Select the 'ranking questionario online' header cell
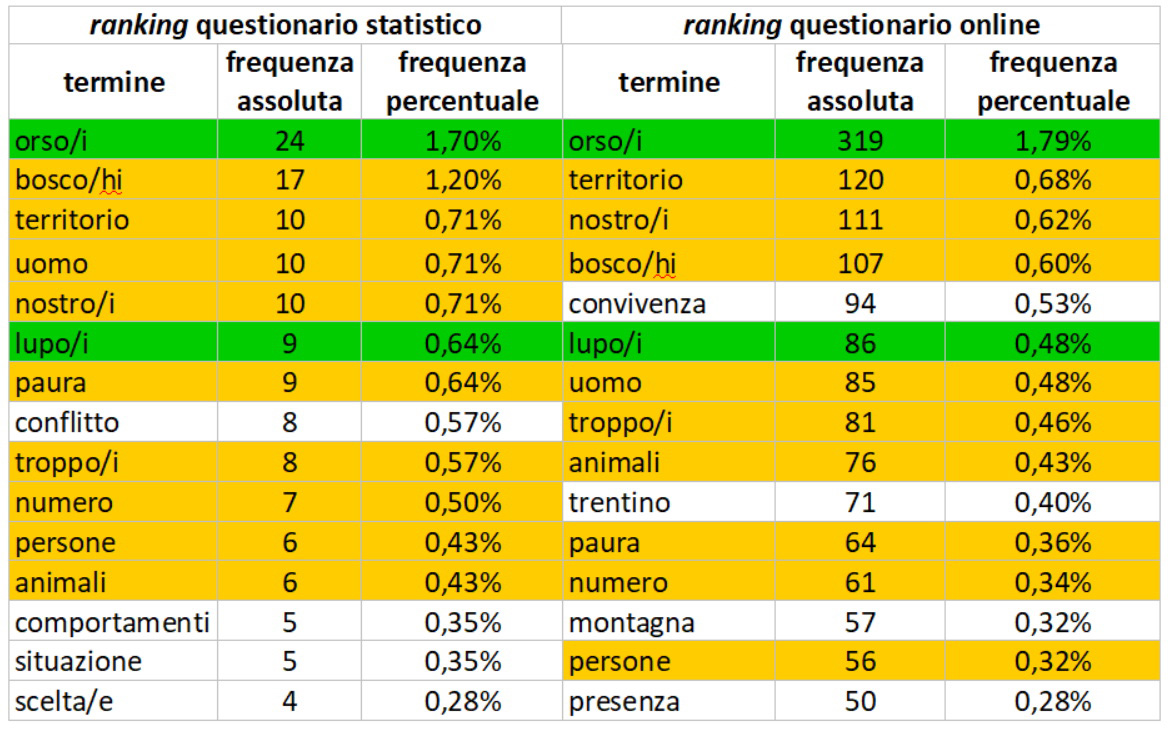Screen dimensions: 1172x730 [x=861, y=25]
